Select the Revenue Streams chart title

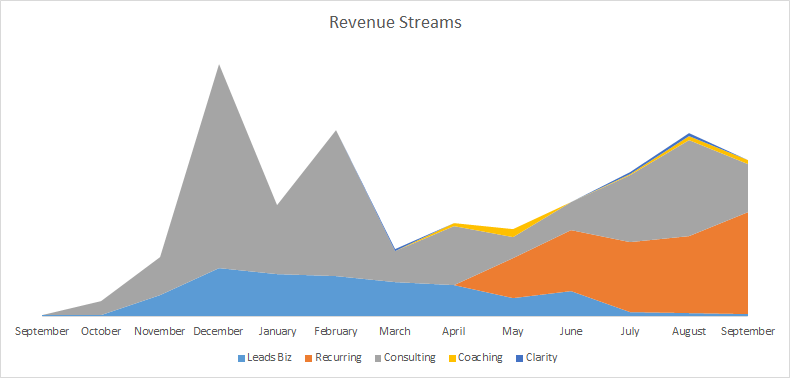coord(395,23)
